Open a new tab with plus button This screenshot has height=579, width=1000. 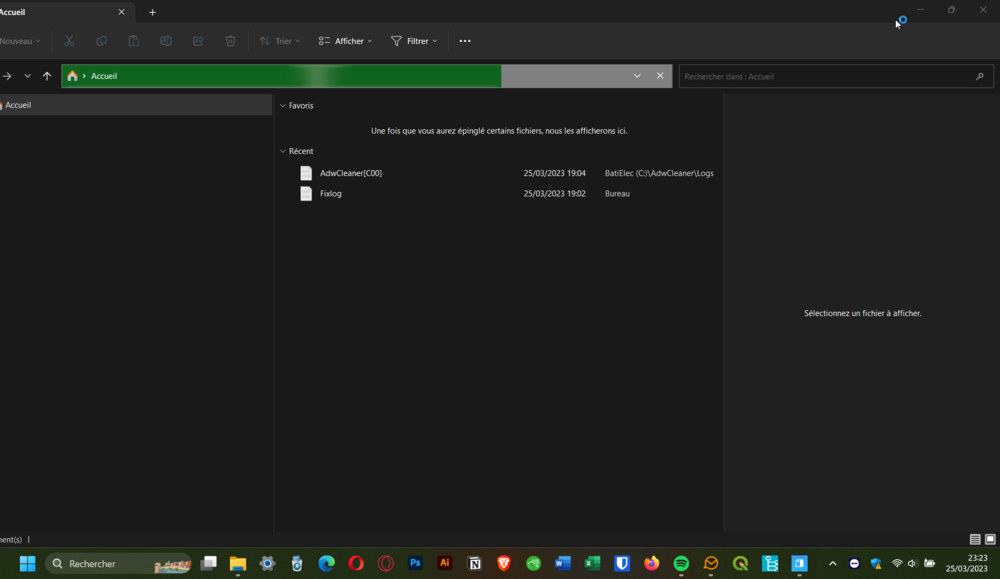[x=152, y=12]
